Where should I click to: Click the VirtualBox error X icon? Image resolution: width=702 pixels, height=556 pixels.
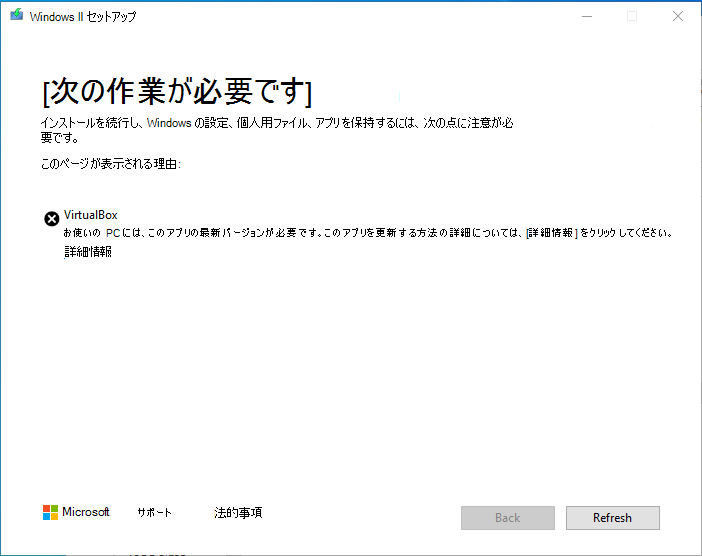51,219
